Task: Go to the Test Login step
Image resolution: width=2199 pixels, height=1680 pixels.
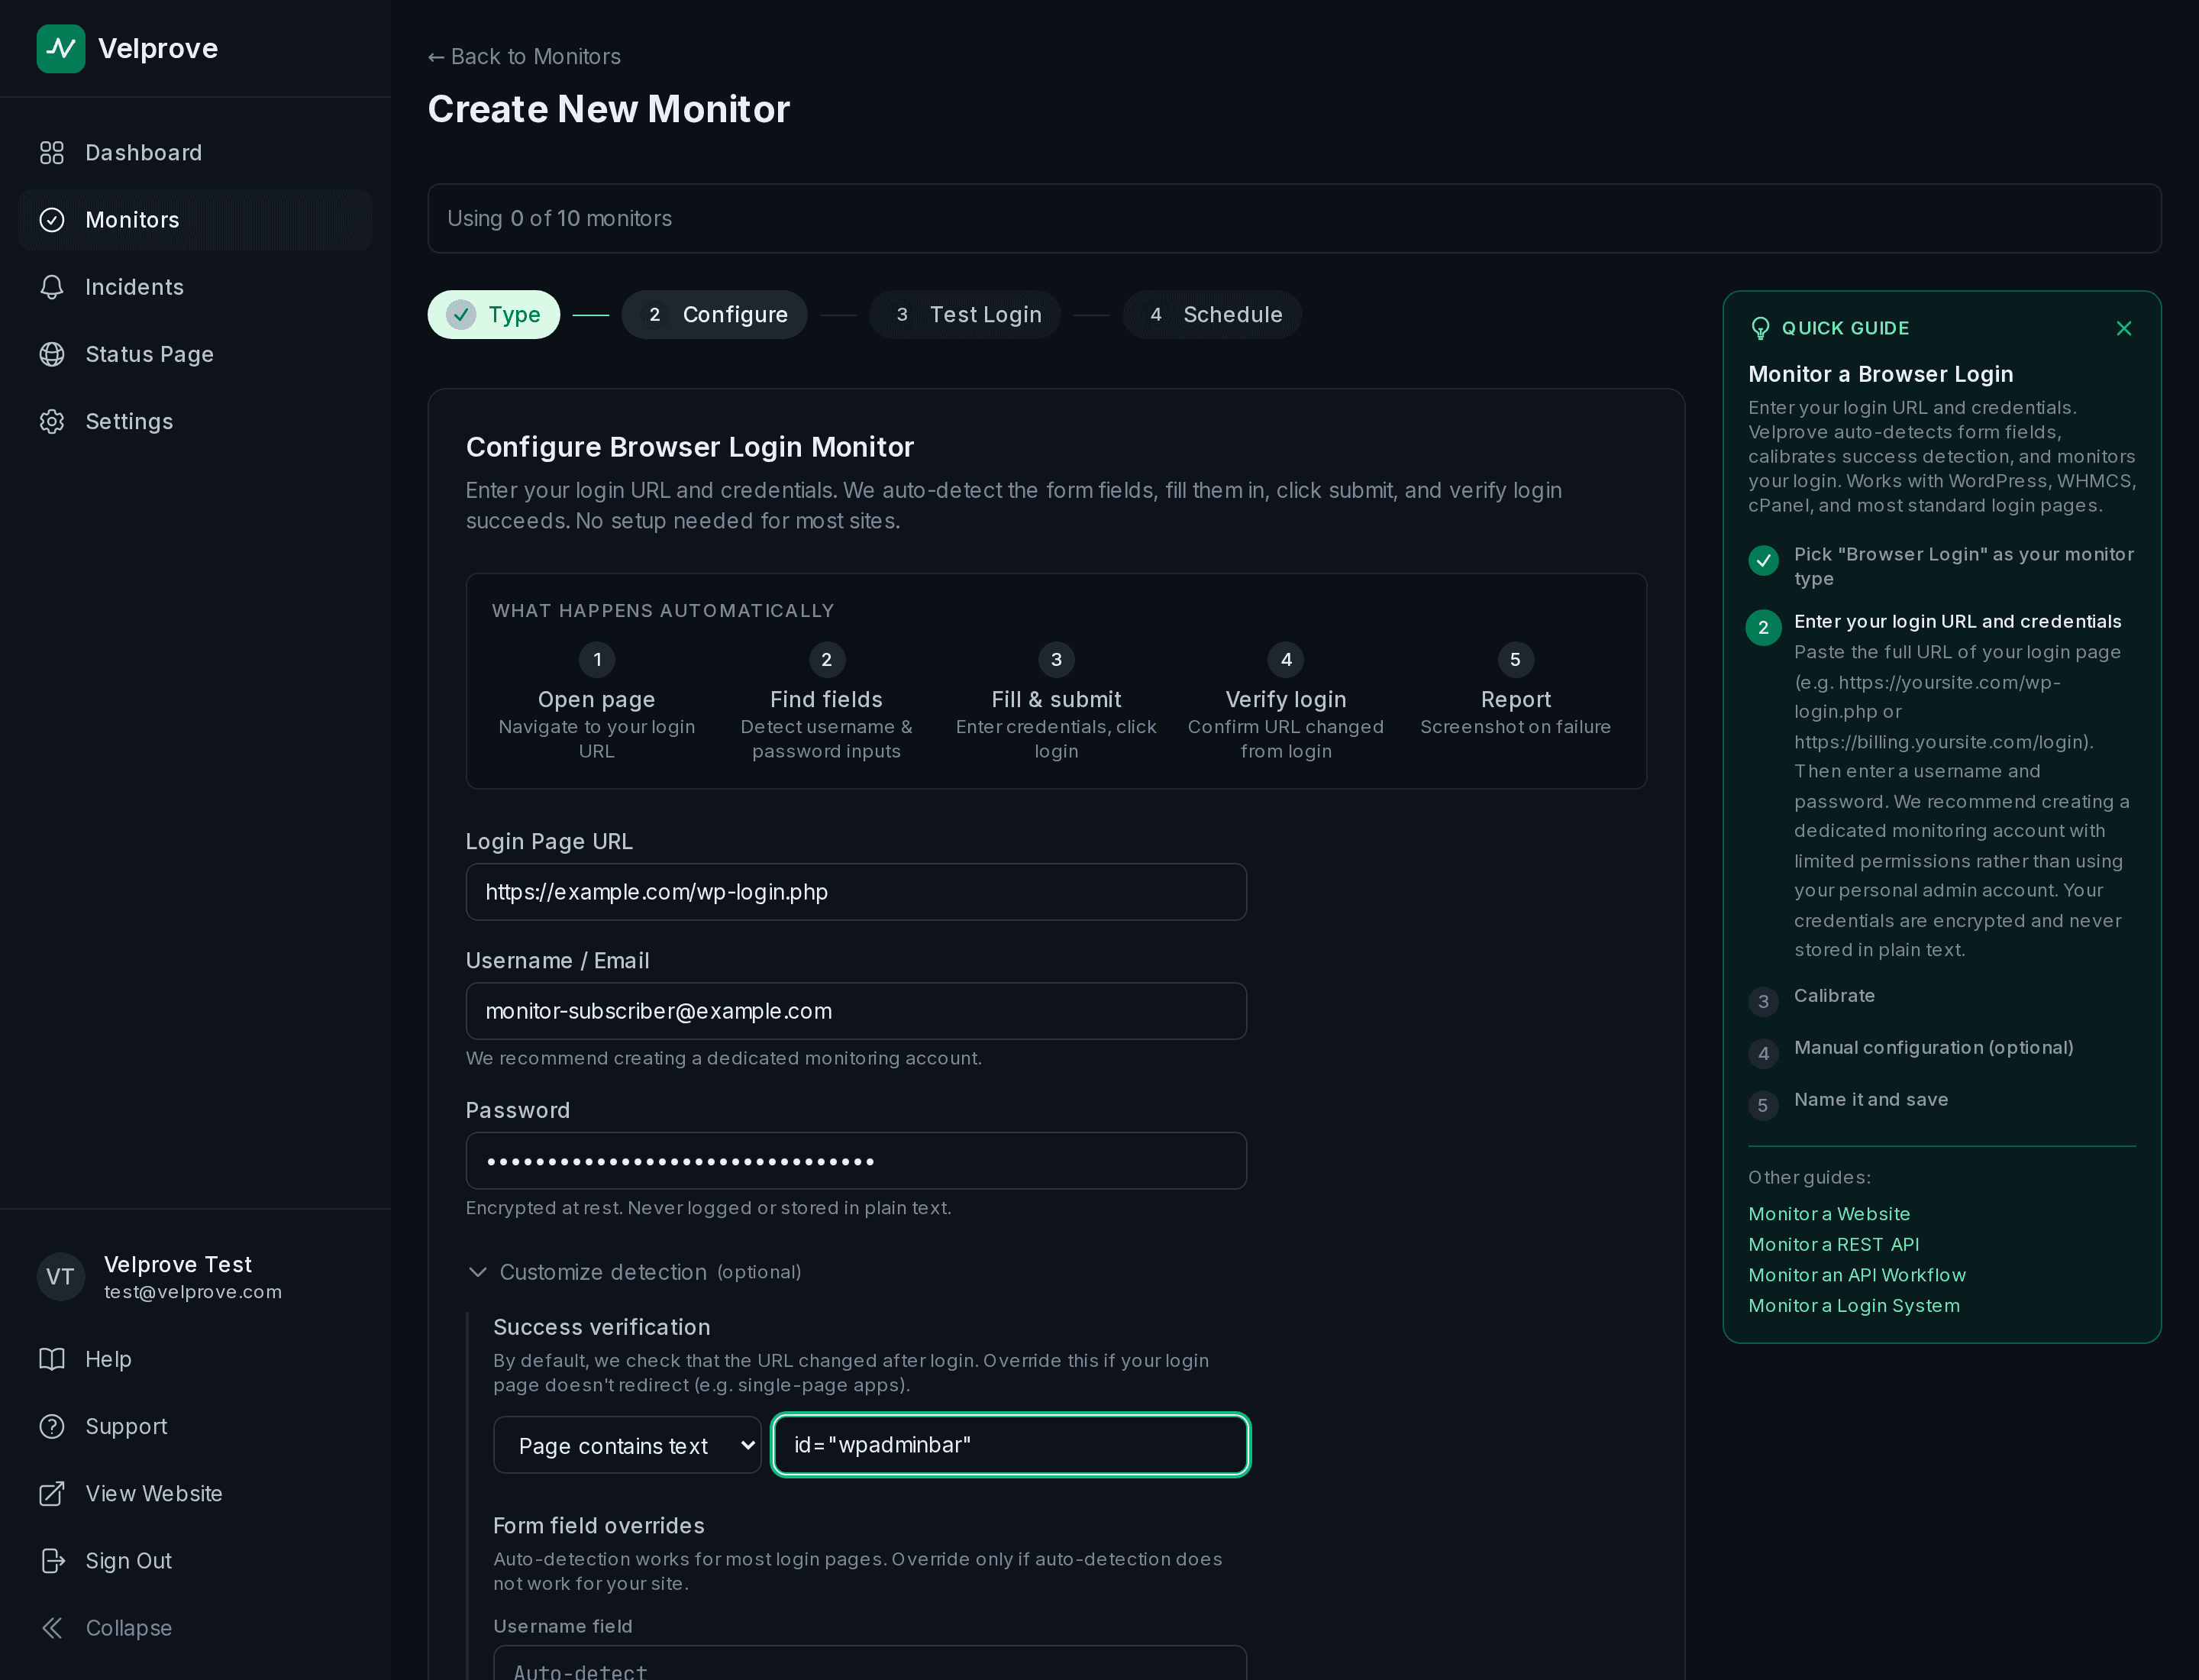Action: pos(965,315)
